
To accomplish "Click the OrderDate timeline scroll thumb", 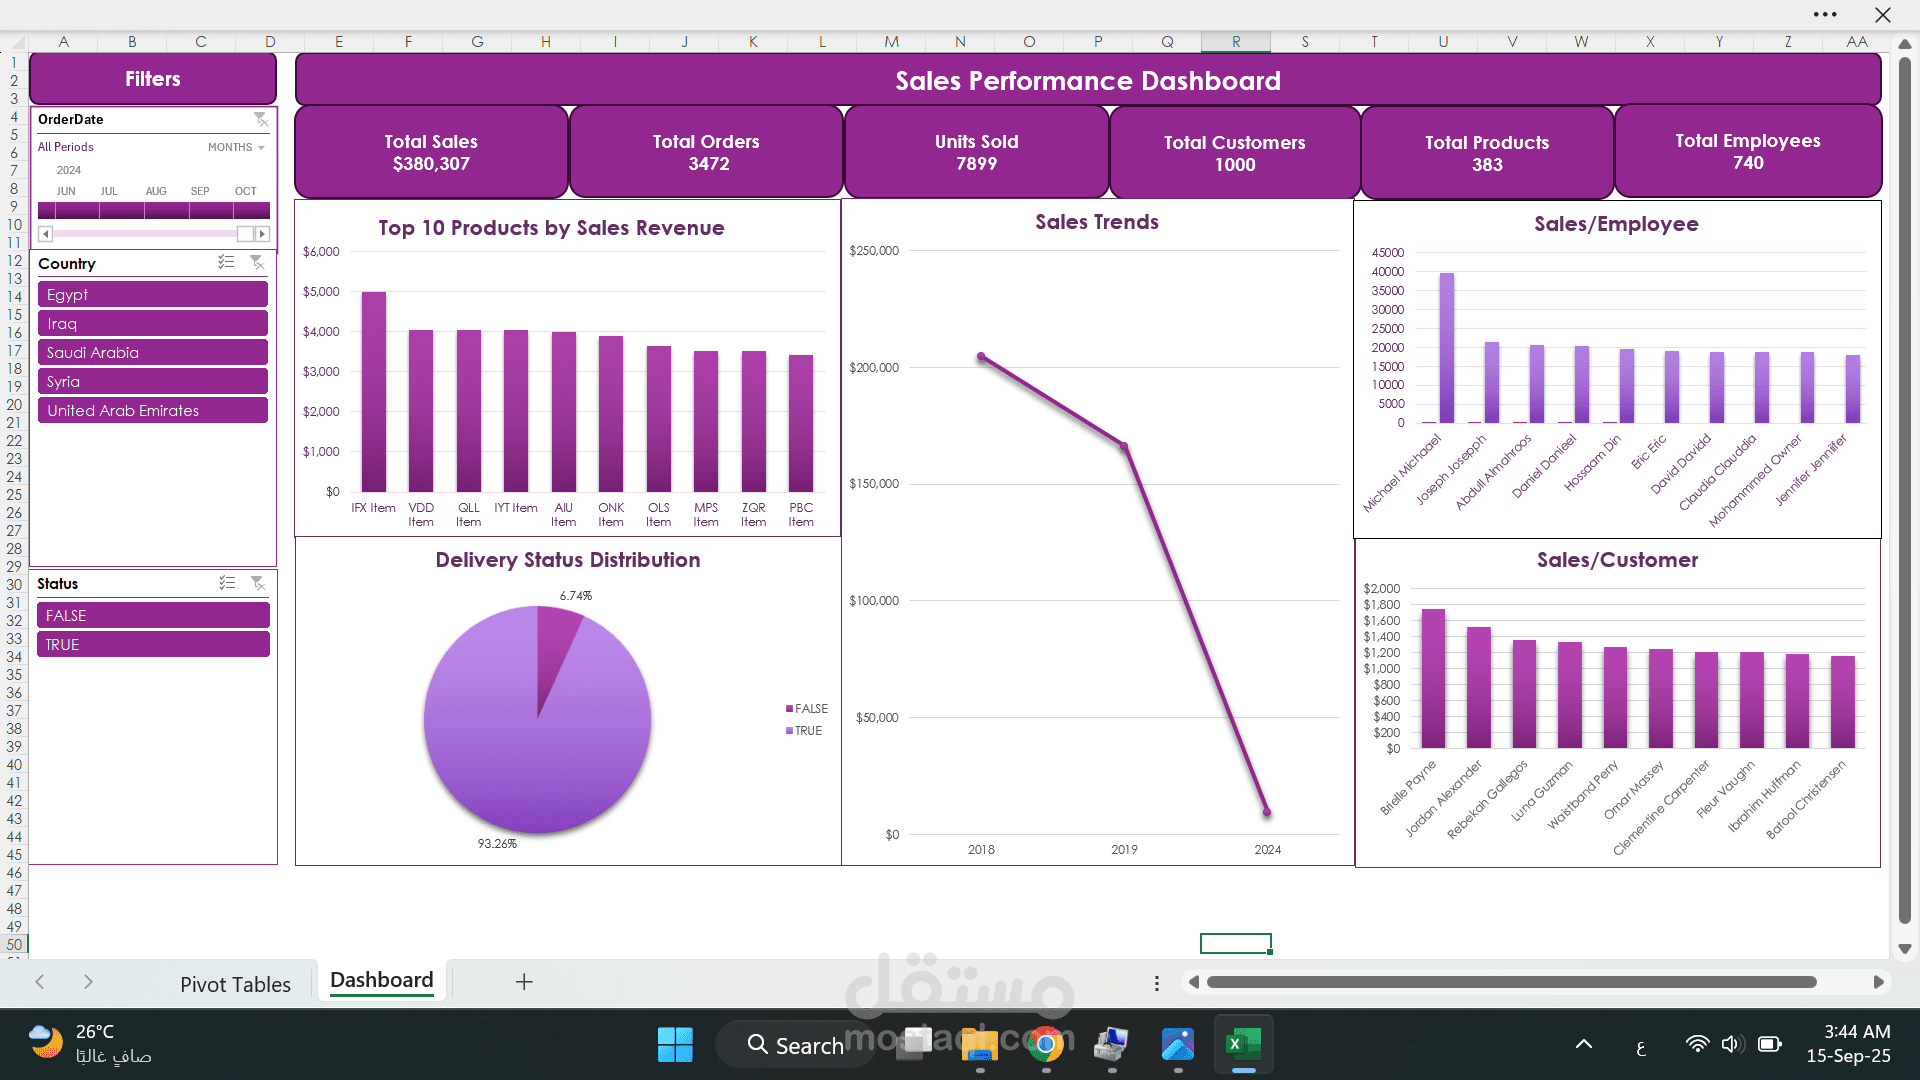I will click(245, 234).
